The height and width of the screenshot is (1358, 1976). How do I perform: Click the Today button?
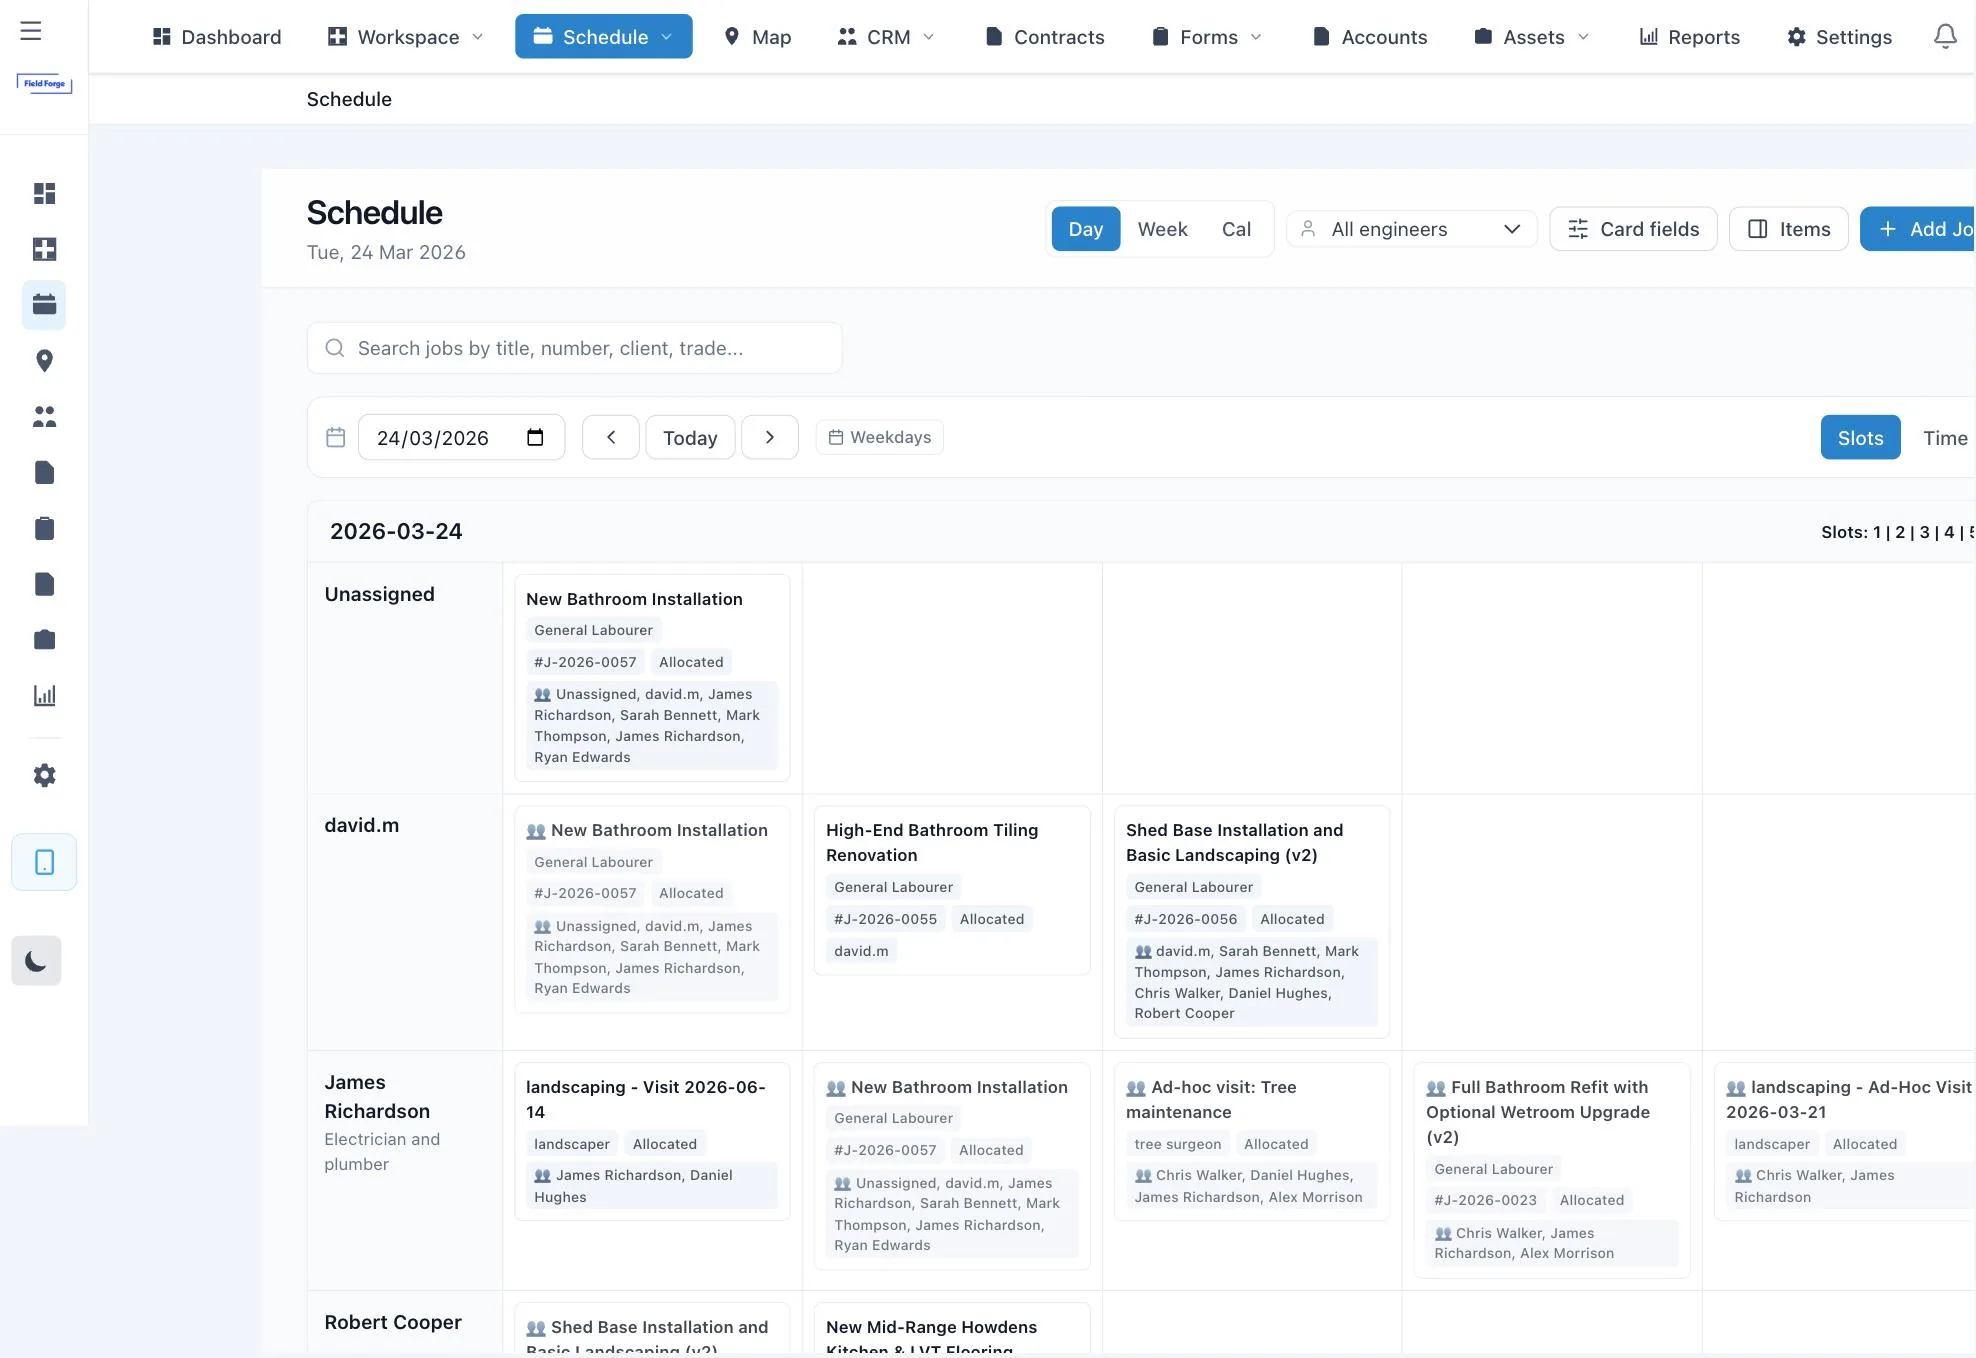(690, 437)
